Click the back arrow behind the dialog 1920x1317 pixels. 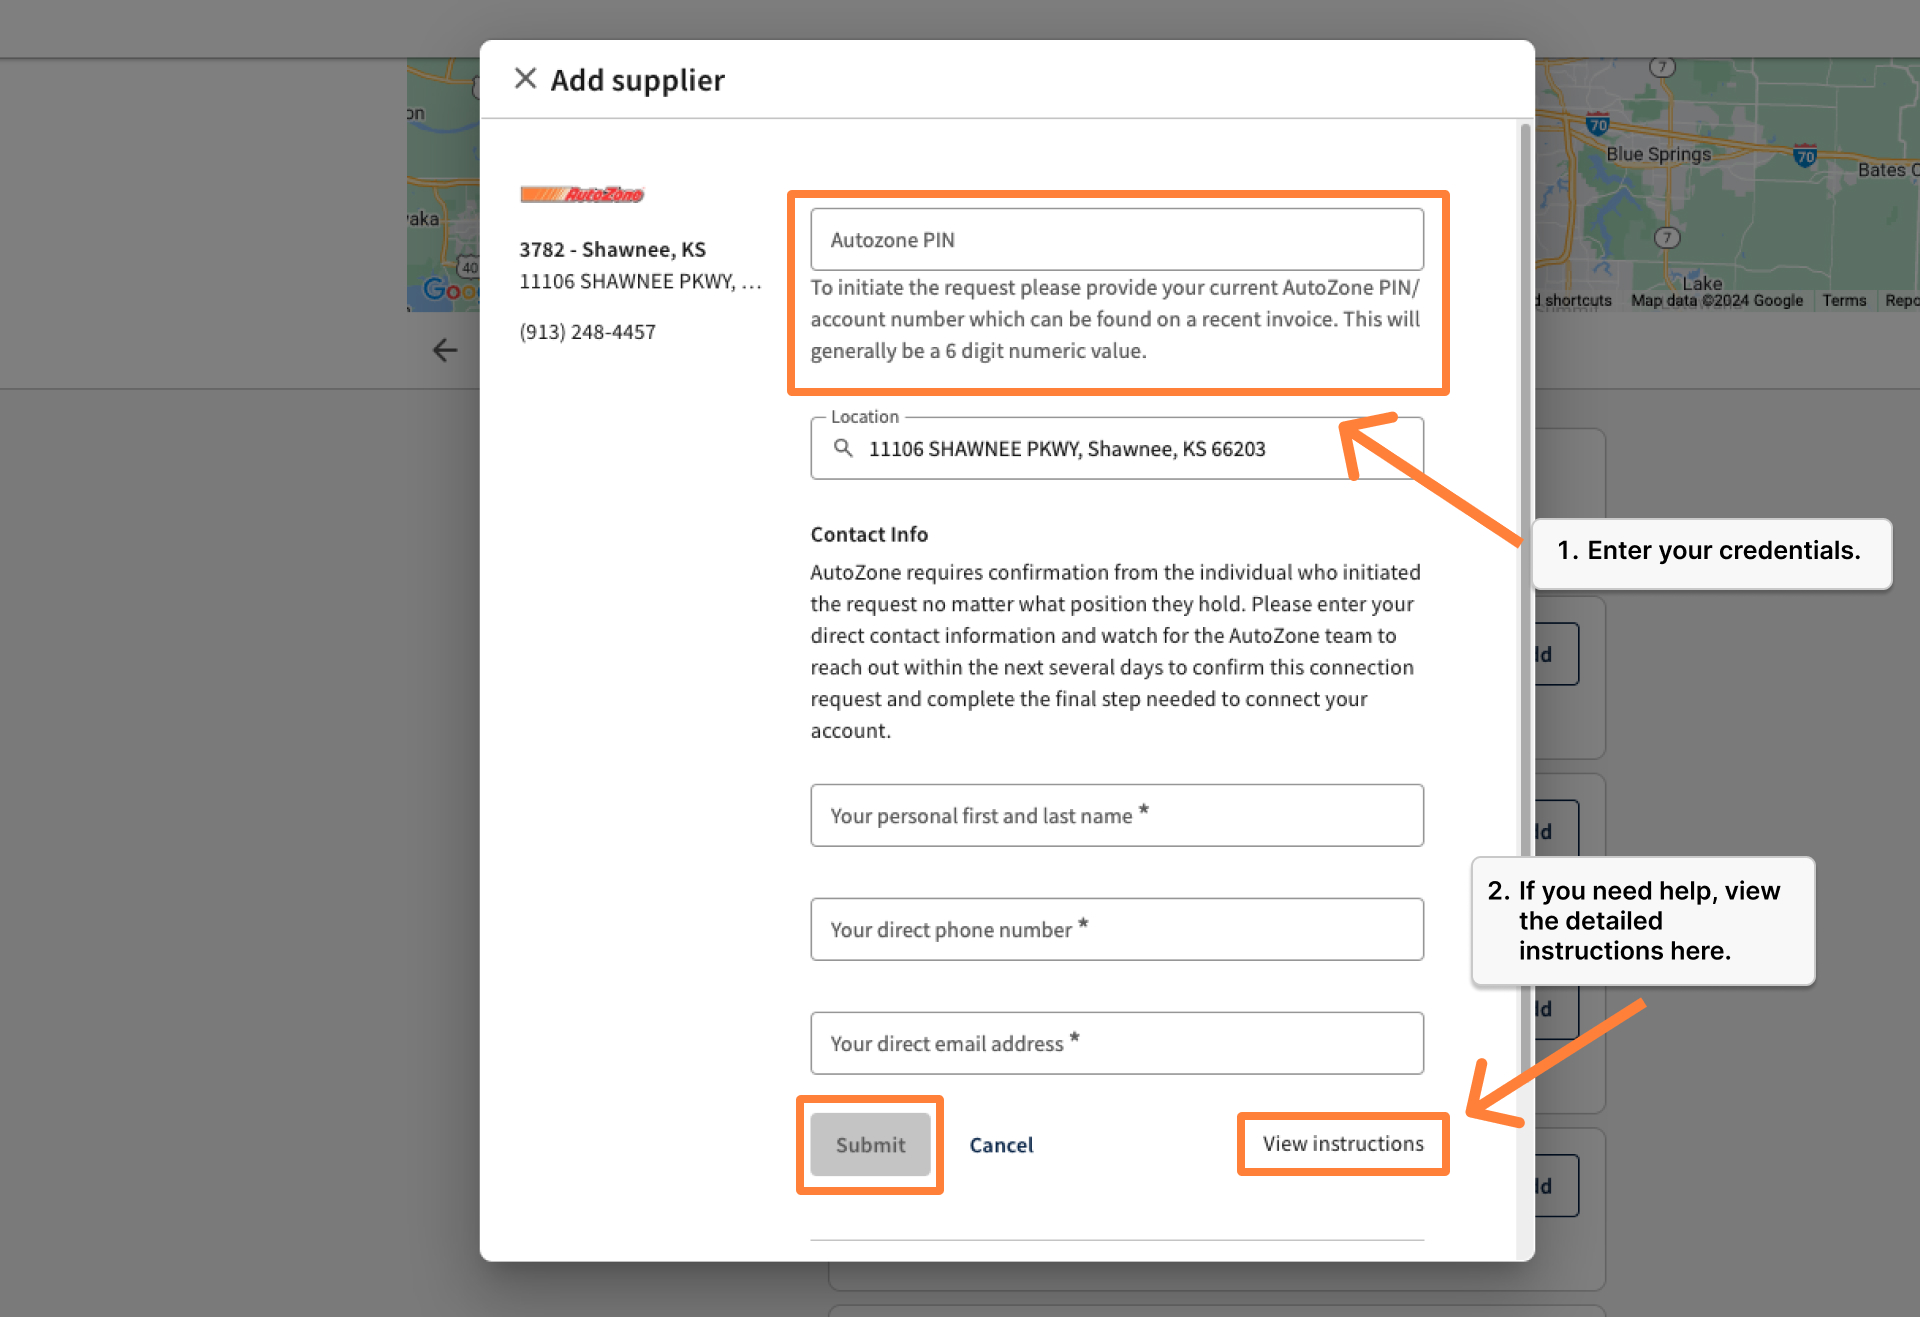pyautogui.click(x=445, y=350)
